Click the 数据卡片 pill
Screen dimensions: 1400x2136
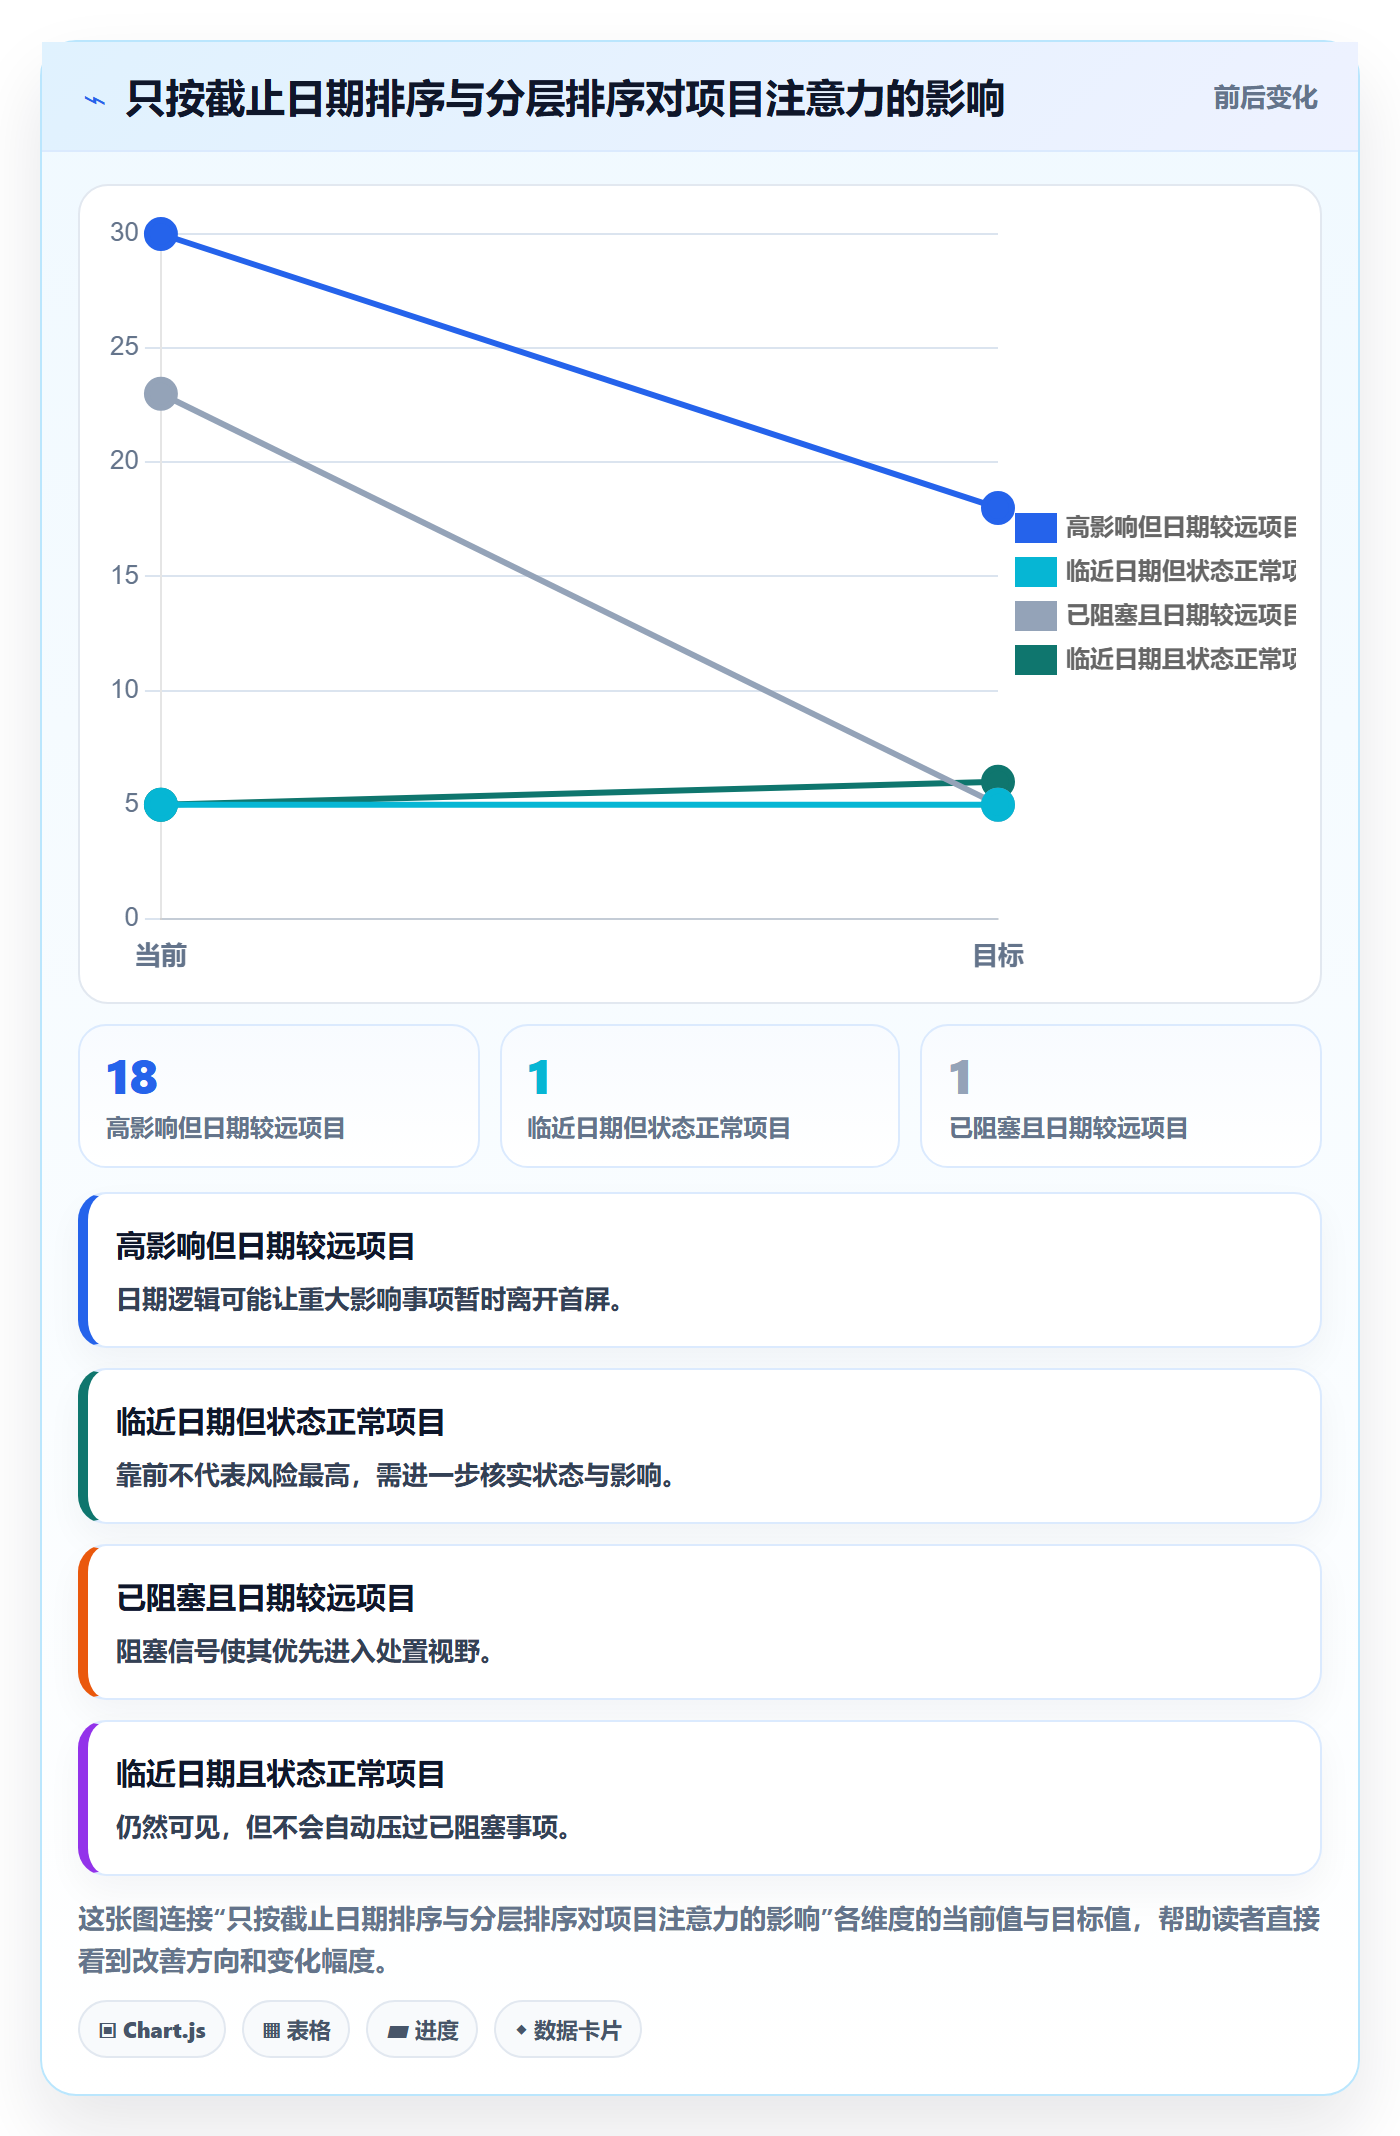(x=568, y=2030)
